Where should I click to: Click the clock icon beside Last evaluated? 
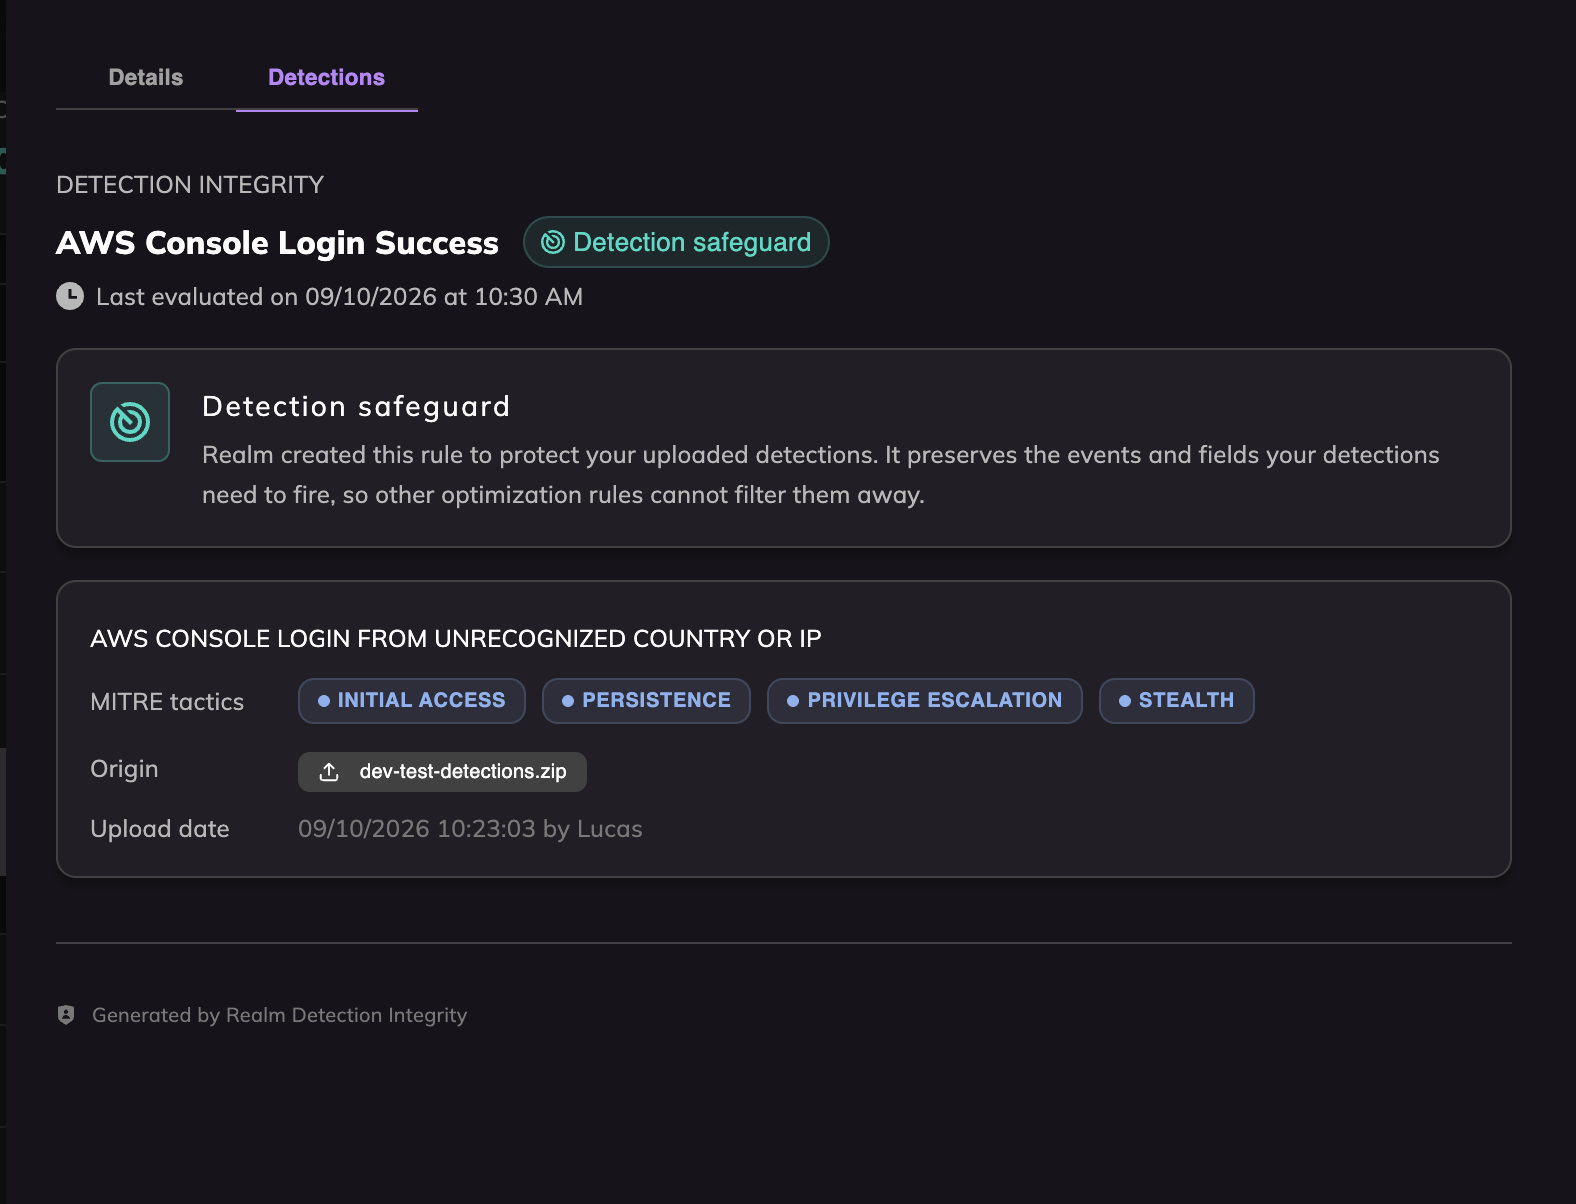70,296
